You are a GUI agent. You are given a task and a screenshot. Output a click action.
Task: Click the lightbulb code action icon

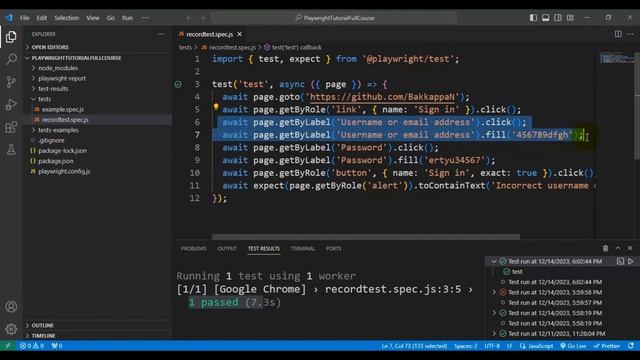coord(216,108)
